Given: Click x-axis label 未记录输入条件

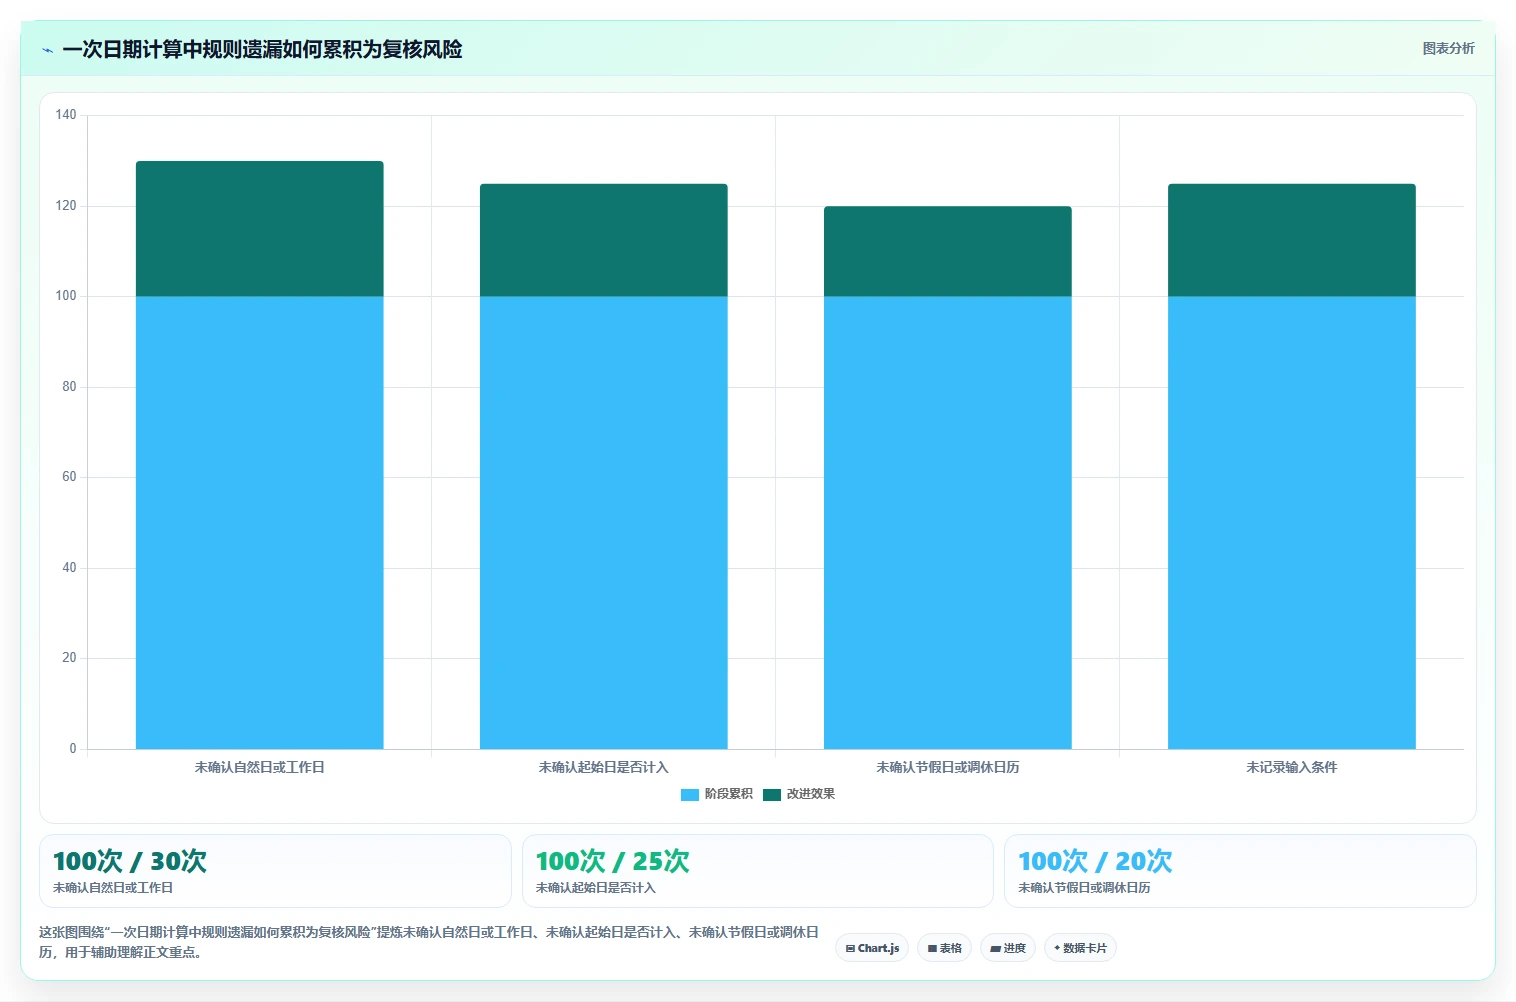Looking at the screenshot, I should click(x=1291, y=767).
